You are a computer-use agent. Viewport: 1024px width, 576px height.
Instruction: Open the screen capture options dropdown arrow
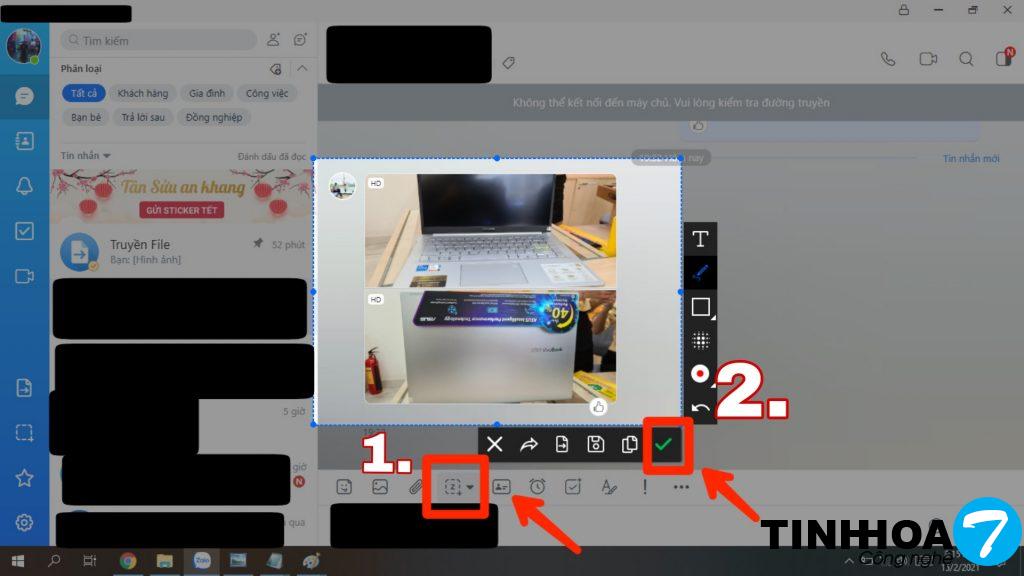(470, 488)
